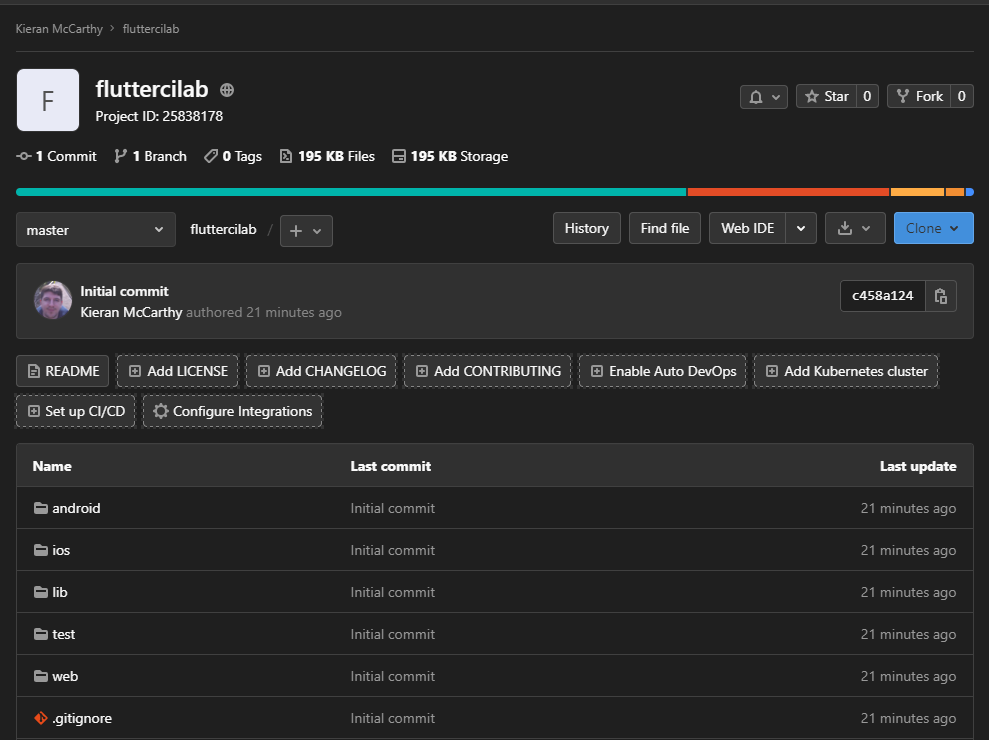Click the test folder icon
Image resolution: width=989 pixels, height=740 pixels.
coord(41,634)
